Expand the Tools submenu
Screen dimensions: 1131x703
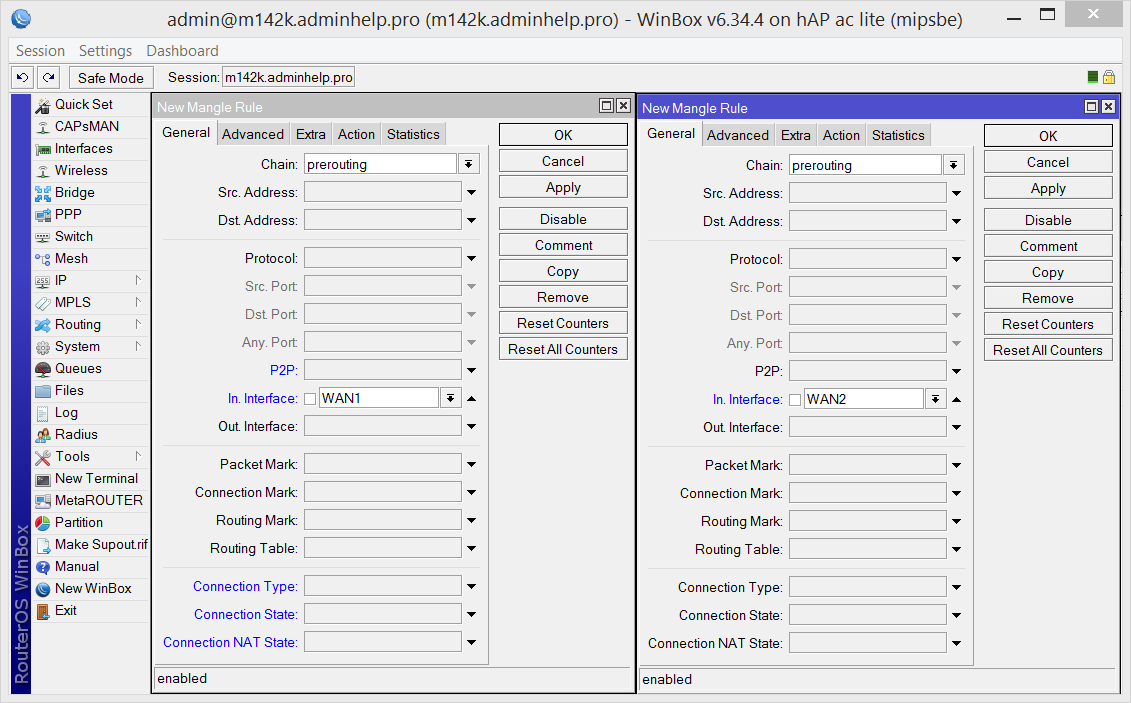[138, 456]
